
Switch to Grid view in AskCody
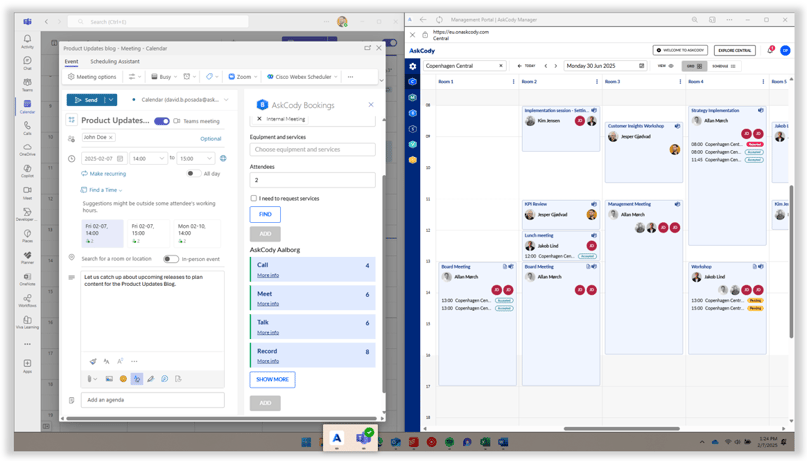[x=695, y=66]
